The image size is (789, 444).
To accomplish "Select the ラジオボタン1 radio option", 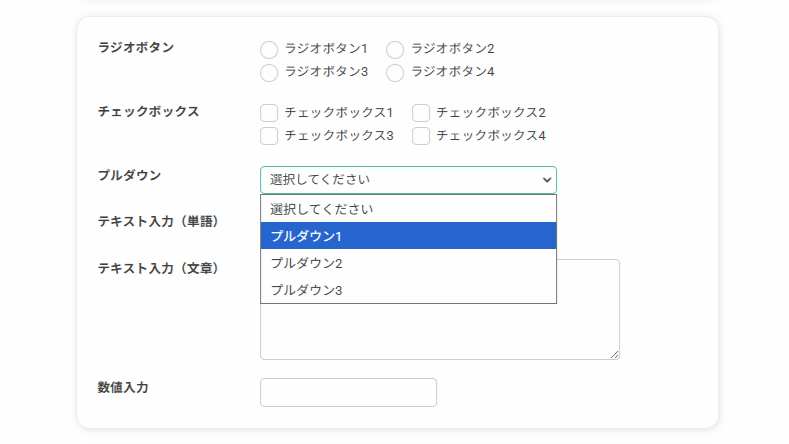I will point(269,50).
